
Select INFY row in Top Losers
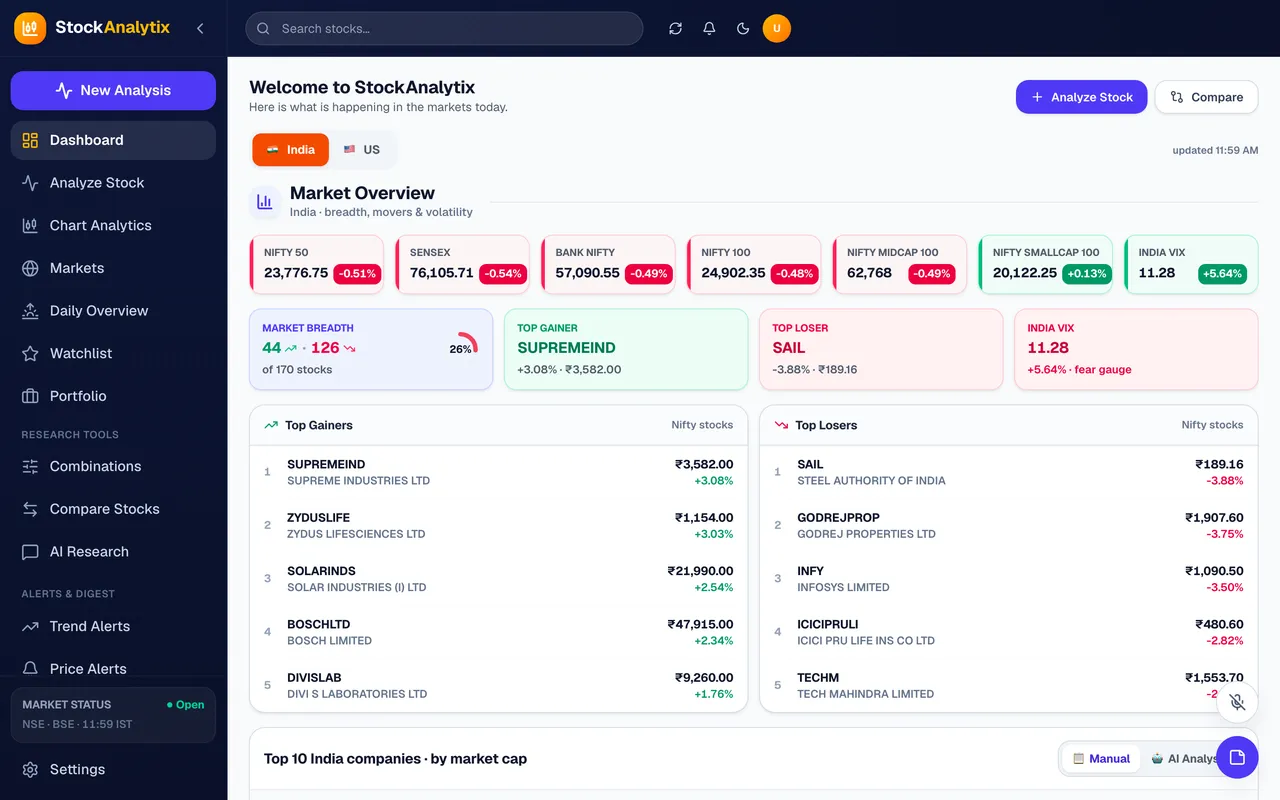[x=1008, y=579]
